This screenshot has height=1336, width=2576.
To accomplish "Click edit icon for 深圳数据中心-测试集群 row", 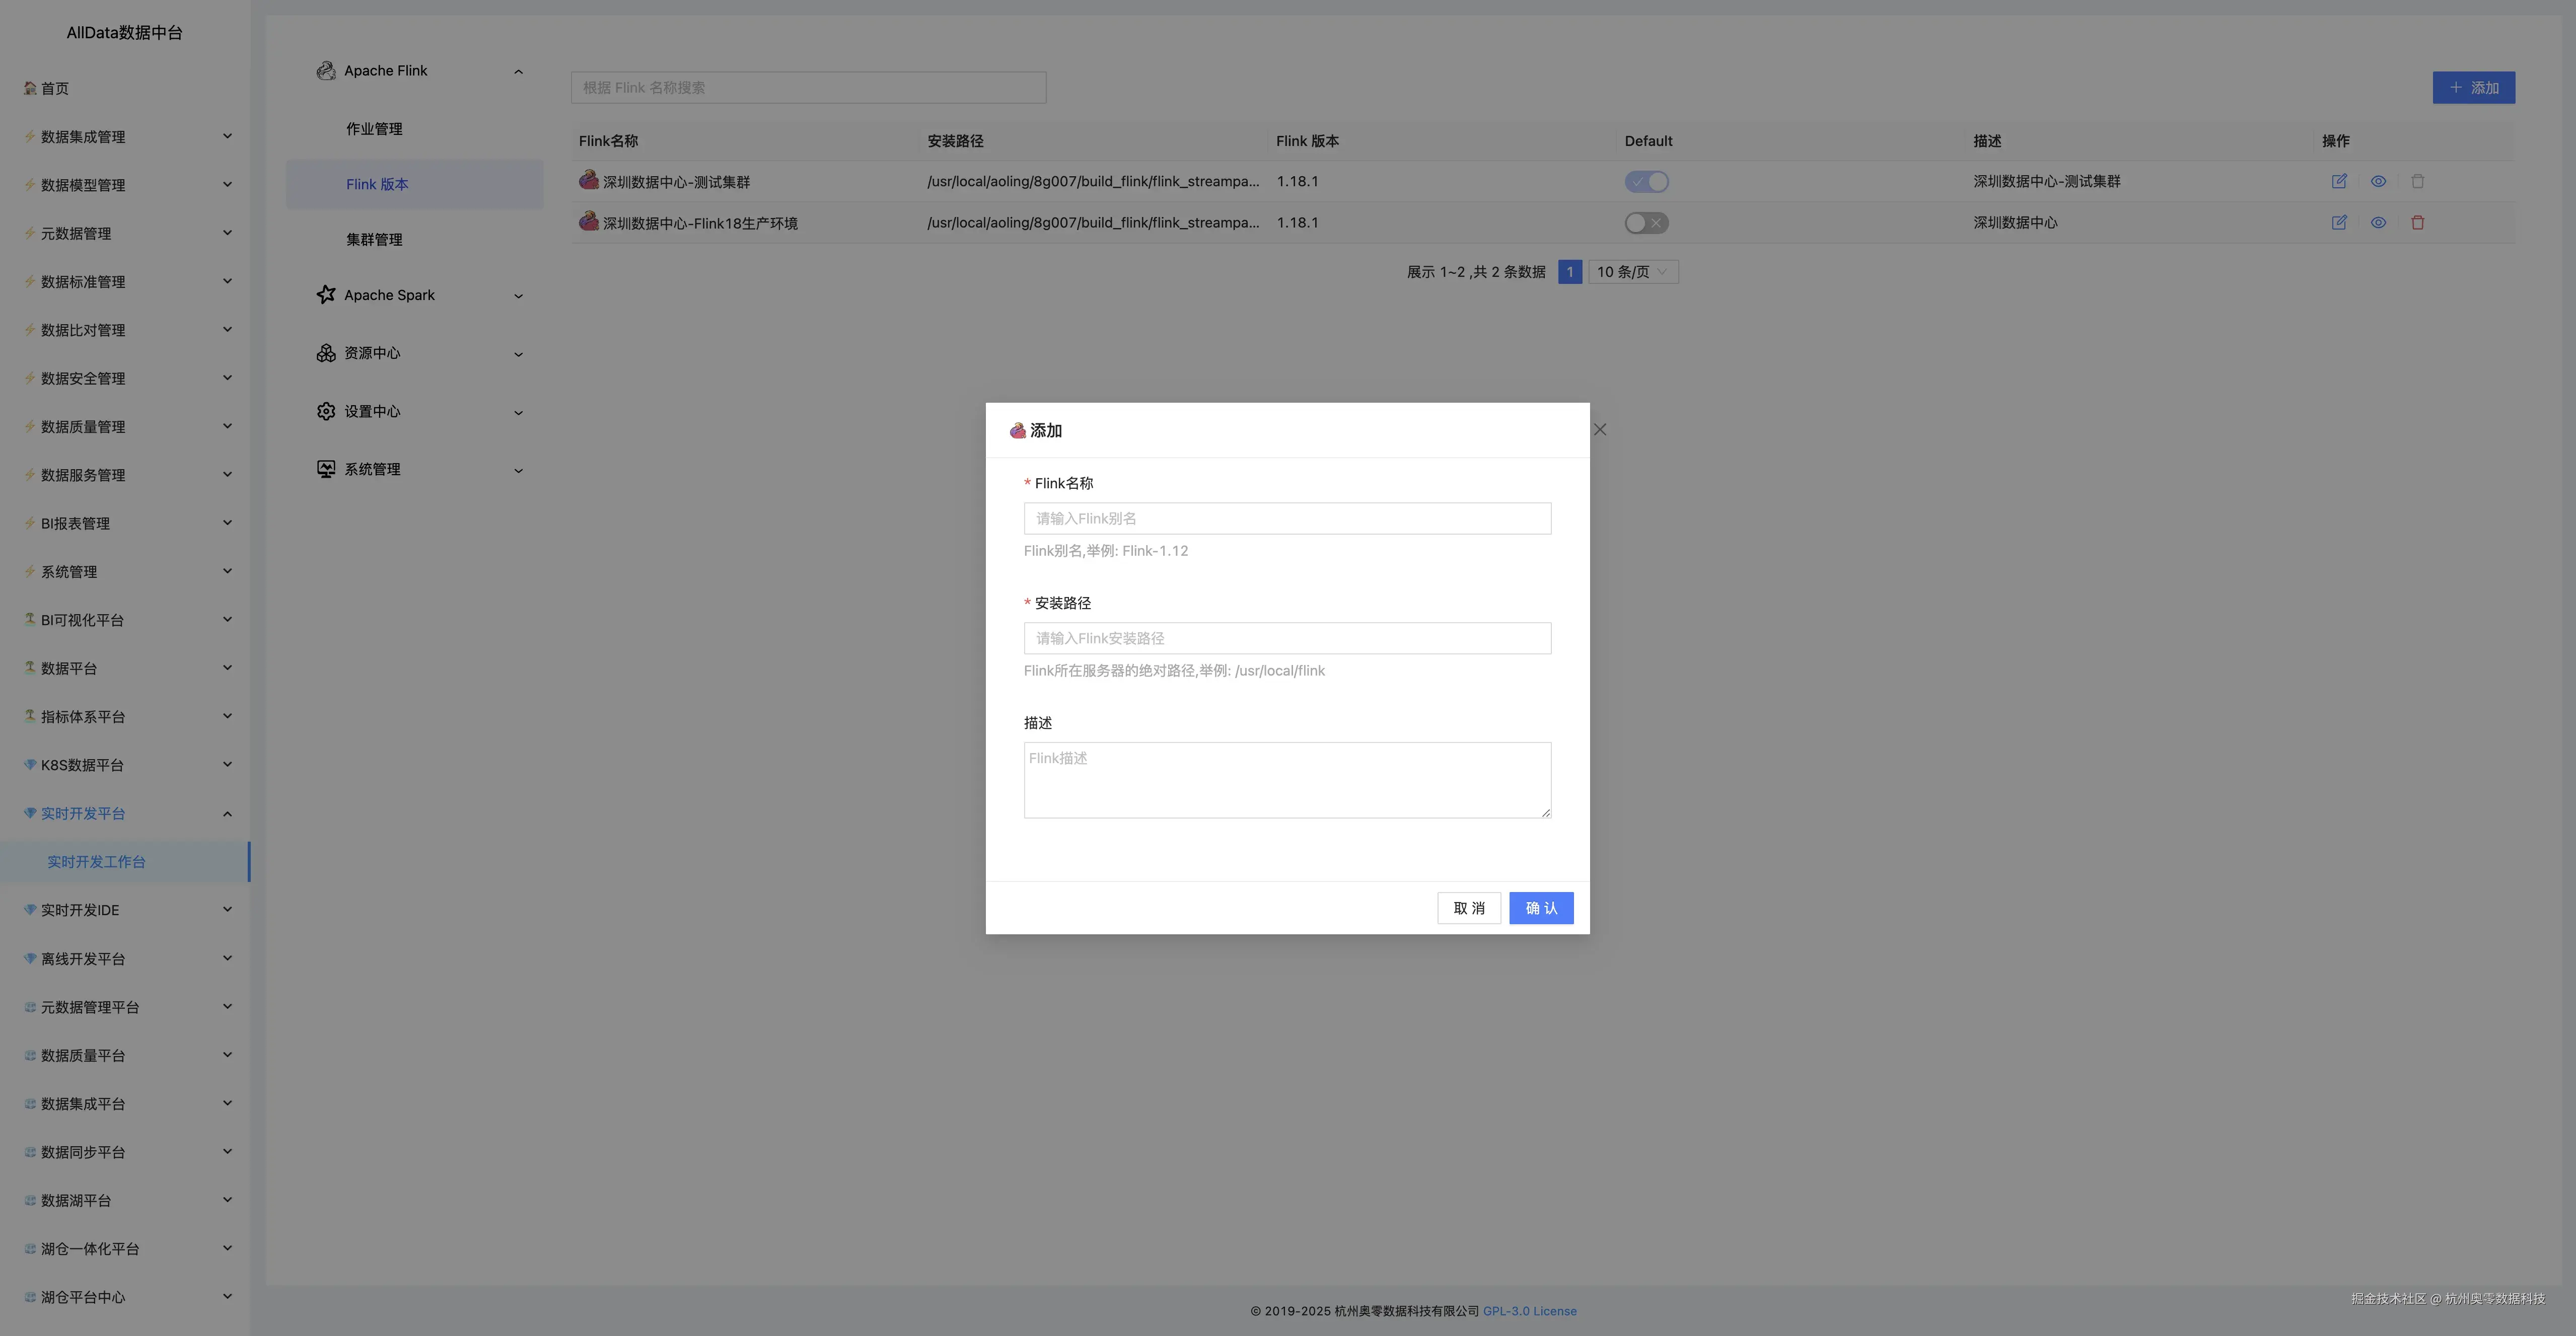I will [x=2339, y=181].
